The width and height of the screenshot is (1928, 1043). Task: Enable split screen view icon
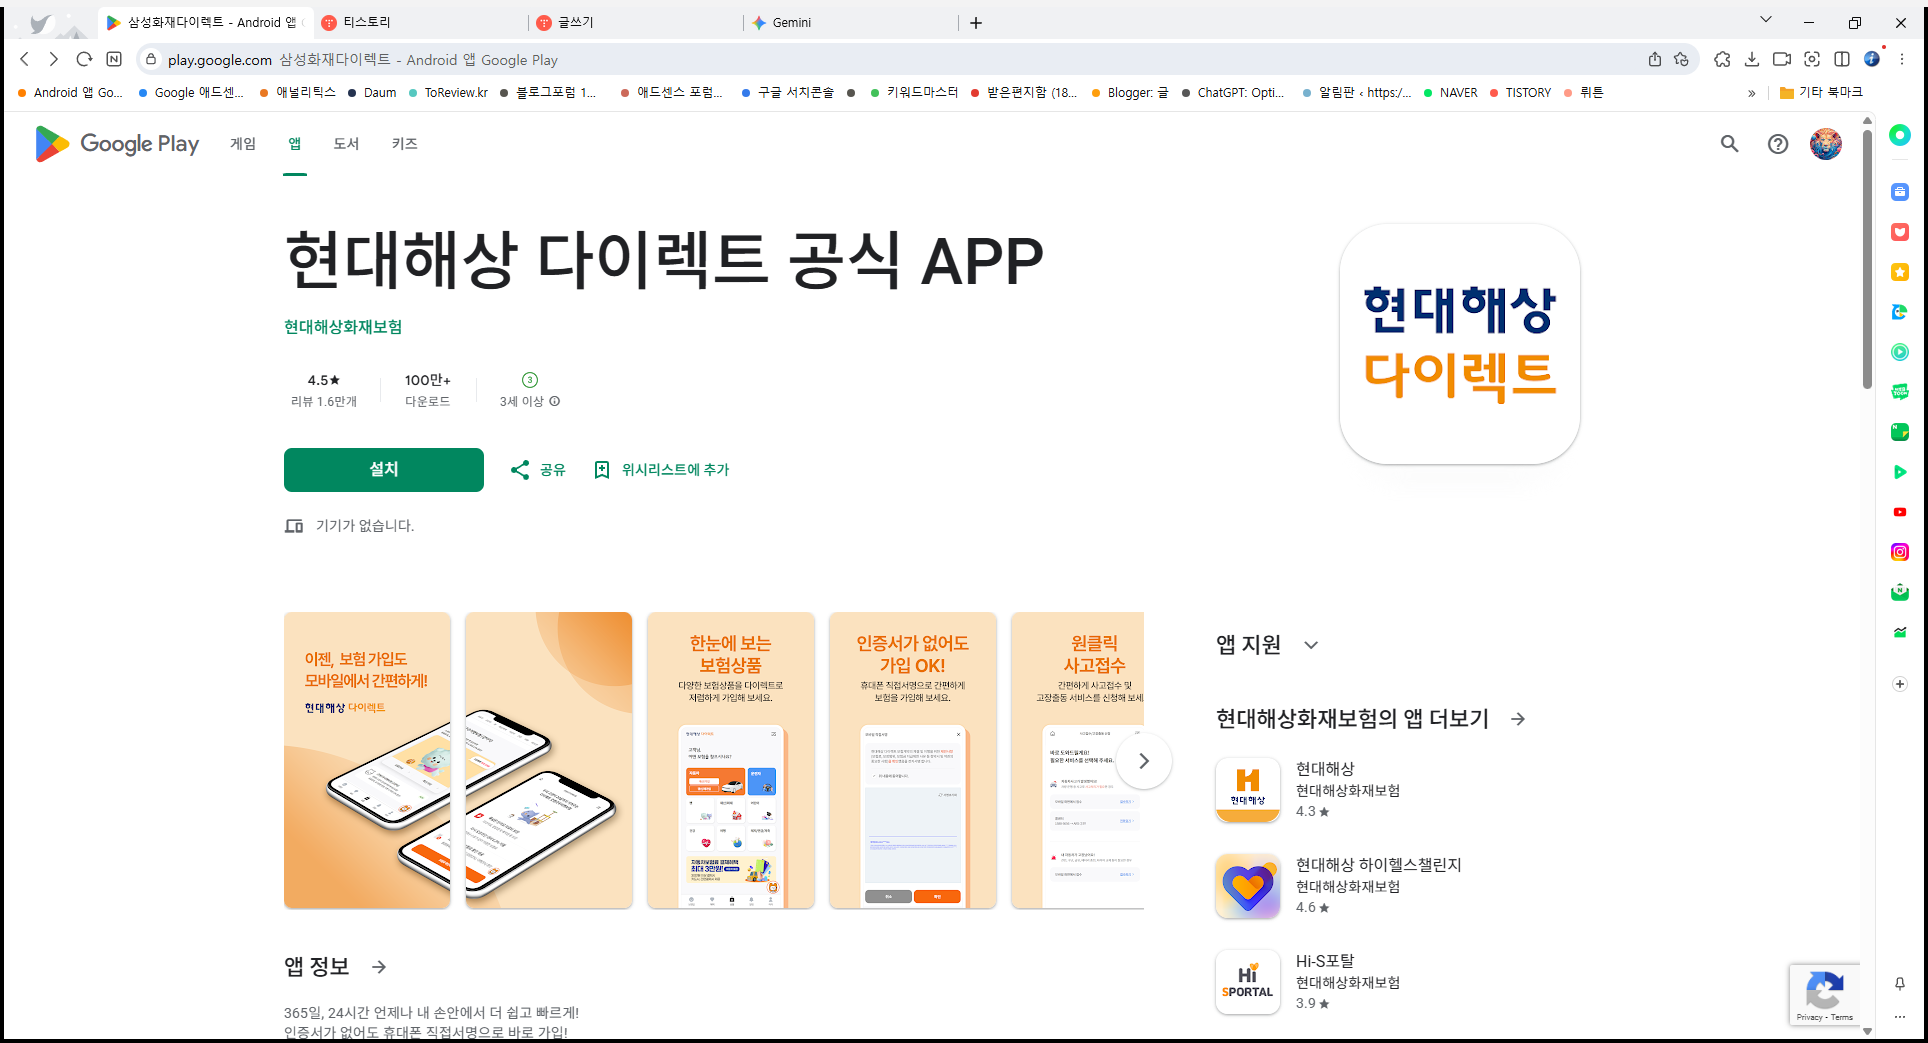1843,59
